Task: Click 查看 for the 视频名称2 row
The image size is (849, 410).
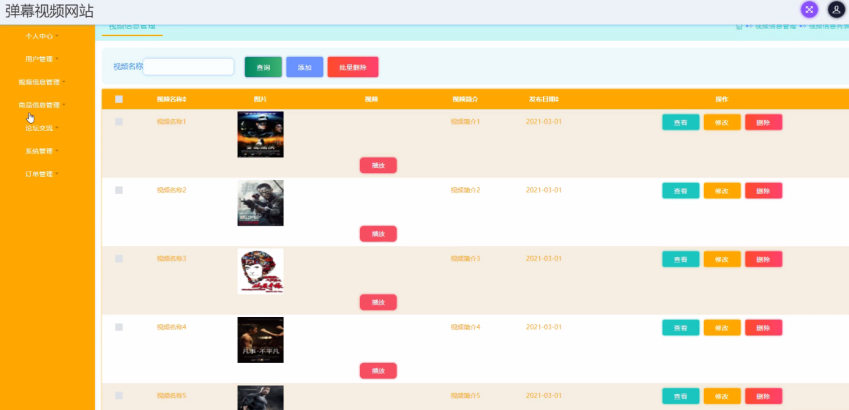Action: (x=681, y=191)
